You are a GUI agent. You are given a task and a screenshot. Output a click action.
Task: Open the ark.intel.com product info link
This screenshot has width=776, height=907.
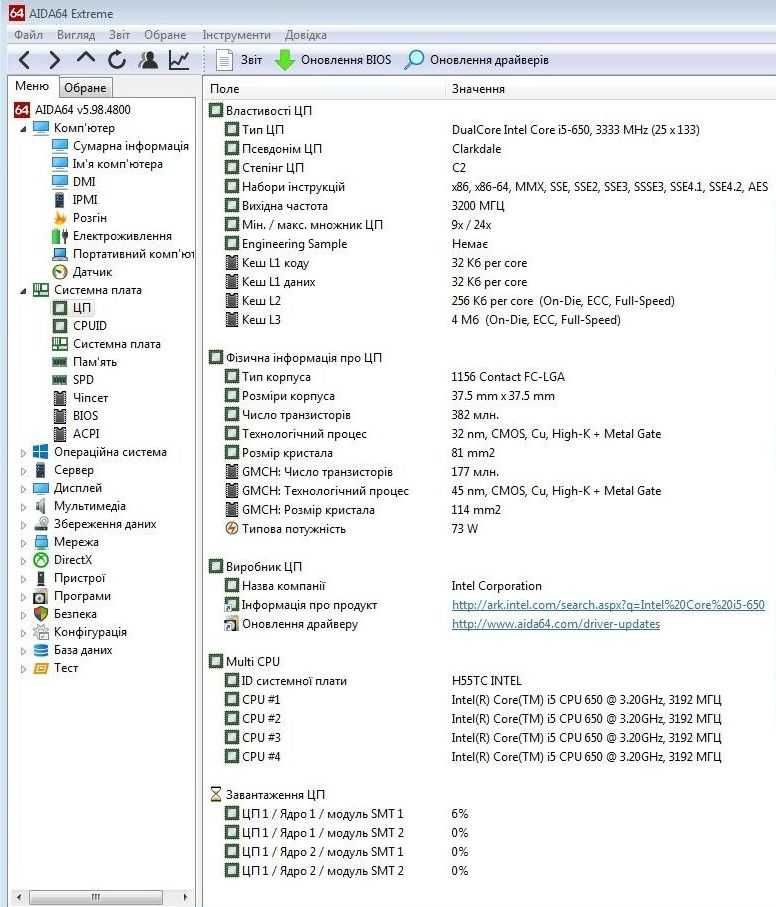pyautogui.click(x=608, y=605)
